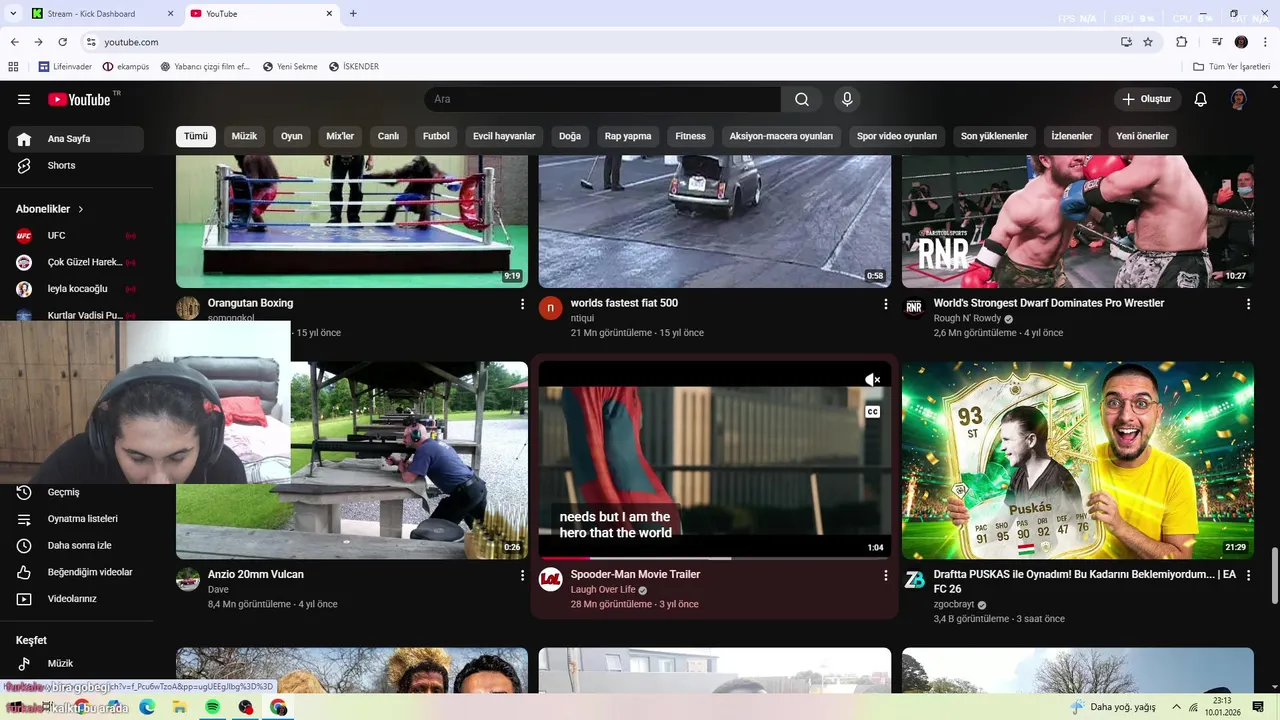Open Chrome extensions puzzle icon
The image size is (1280, 720).
(1181, 42)
